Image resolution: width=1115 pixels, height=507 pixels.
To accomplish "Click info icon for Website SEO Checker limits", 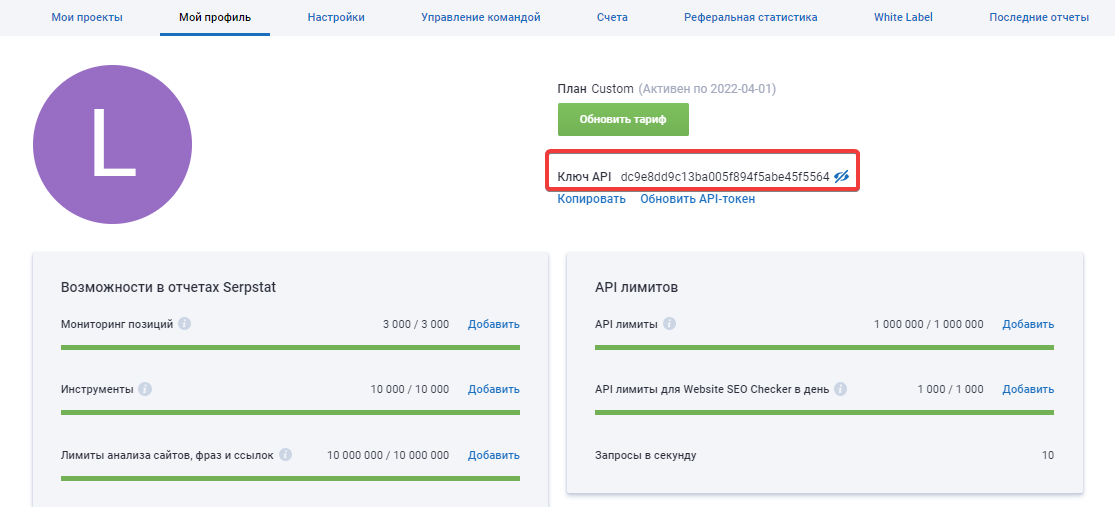I will [841, 389].
